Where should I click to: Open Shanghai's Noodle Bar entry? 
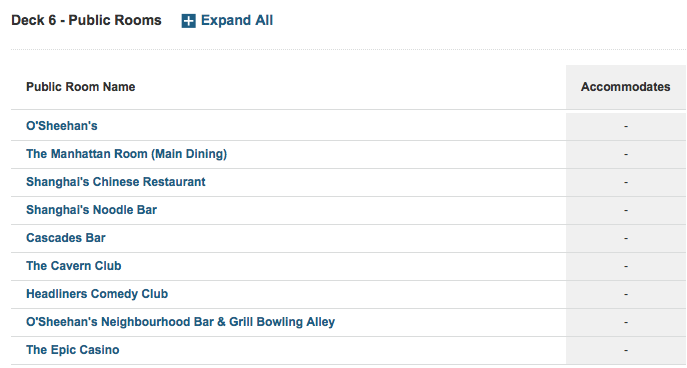[x=92, y=210]
